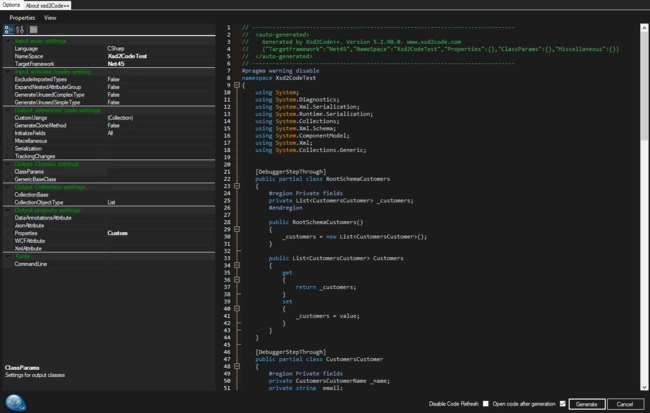Click the CSharp language value
650x413 pixels.
(x=116, y=49)
